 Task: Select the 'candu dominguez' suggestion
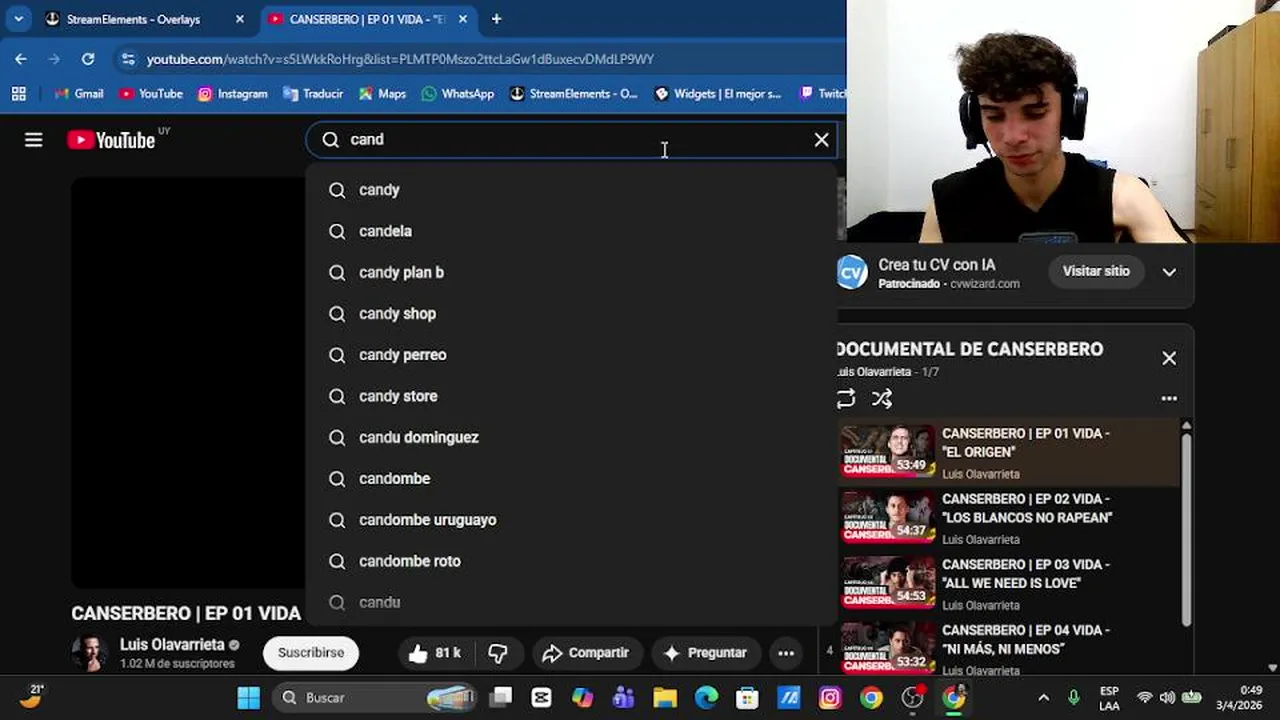571,437
